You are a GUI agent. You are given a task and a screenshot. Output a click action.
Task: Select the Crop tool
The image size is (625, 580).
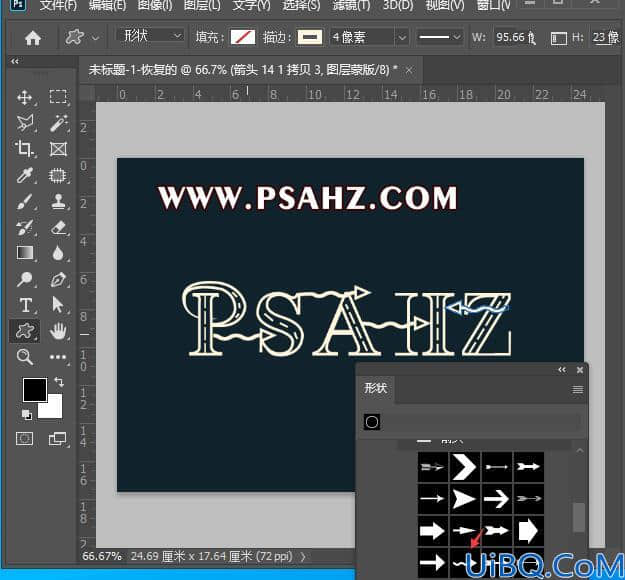click(25, 149)
